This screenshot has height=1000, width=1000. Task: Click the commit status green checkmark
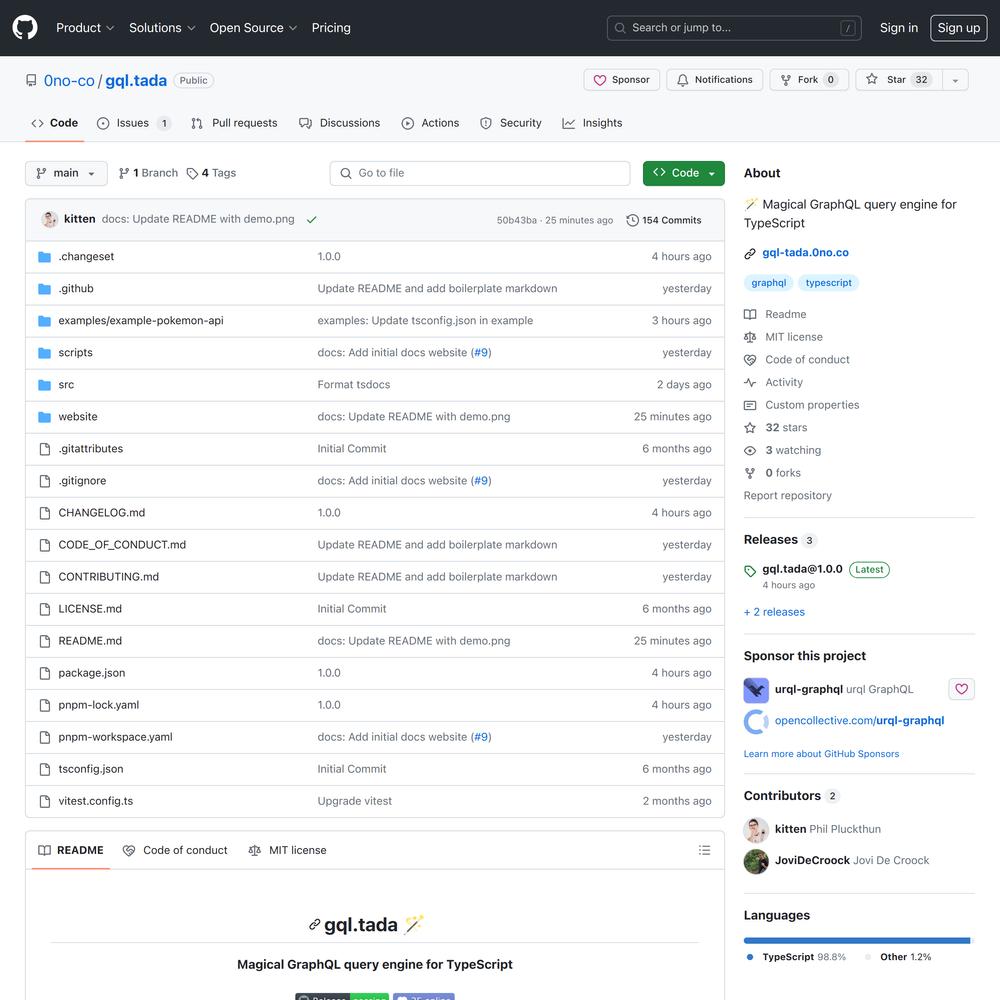311,219
